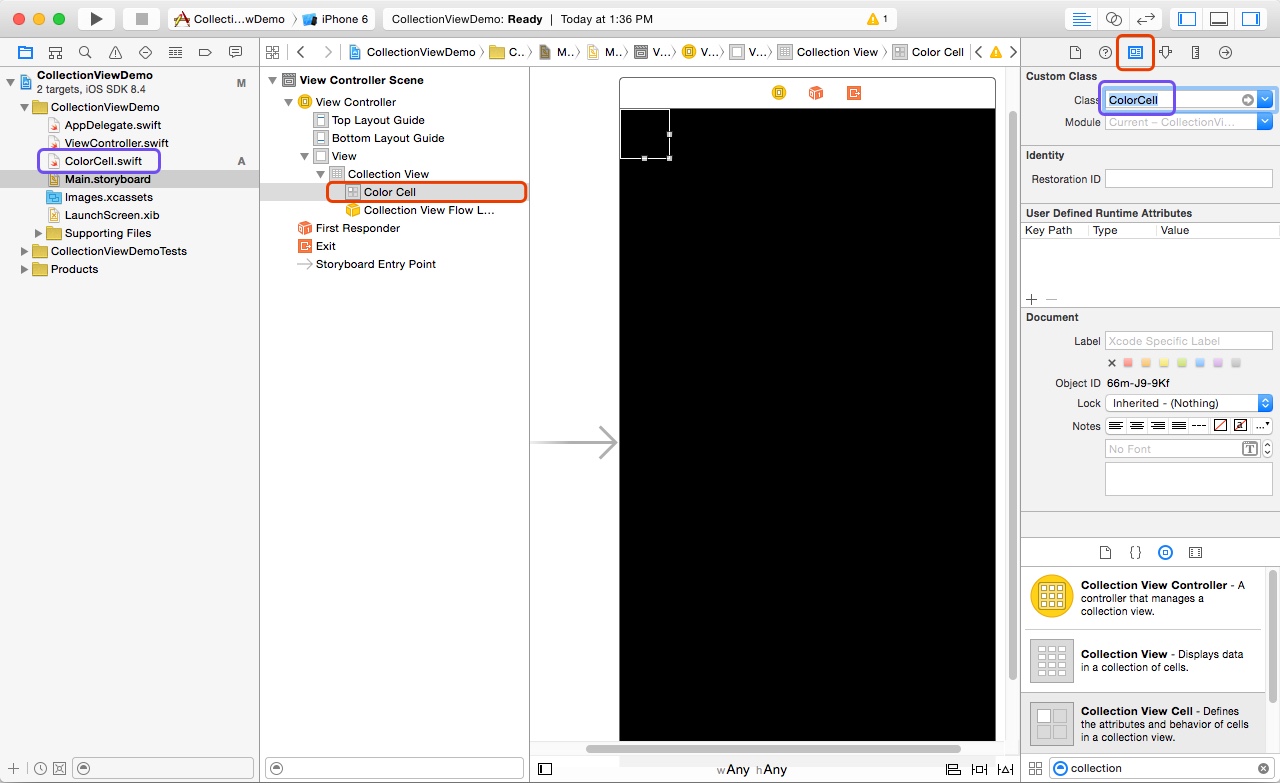Click the Xcode Specific Label field
Screen dimensions: 1280x783
tap(1188, 341)
